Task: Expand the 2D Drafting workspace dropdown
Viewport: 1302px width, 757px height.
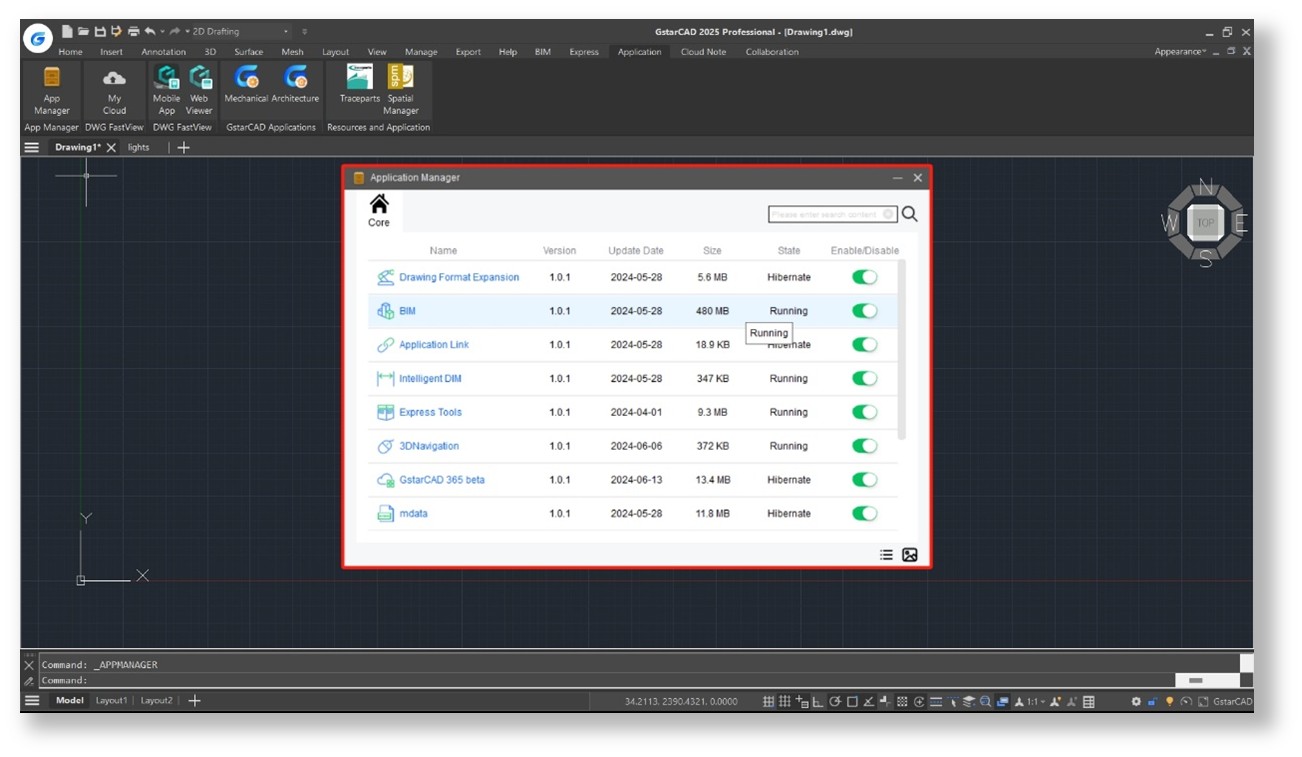Action: click(285, 32)
